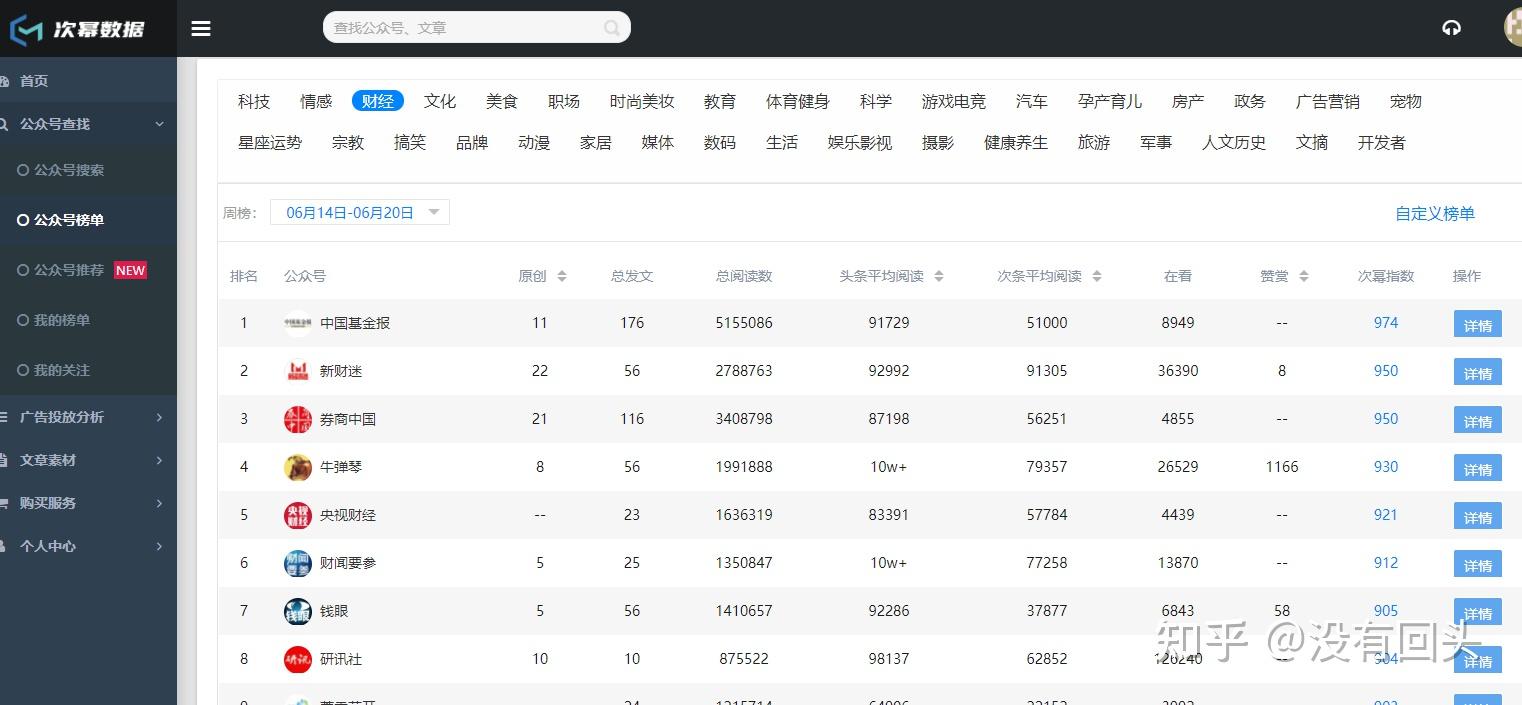Switch to the 科技 category tab

point(254,101)
